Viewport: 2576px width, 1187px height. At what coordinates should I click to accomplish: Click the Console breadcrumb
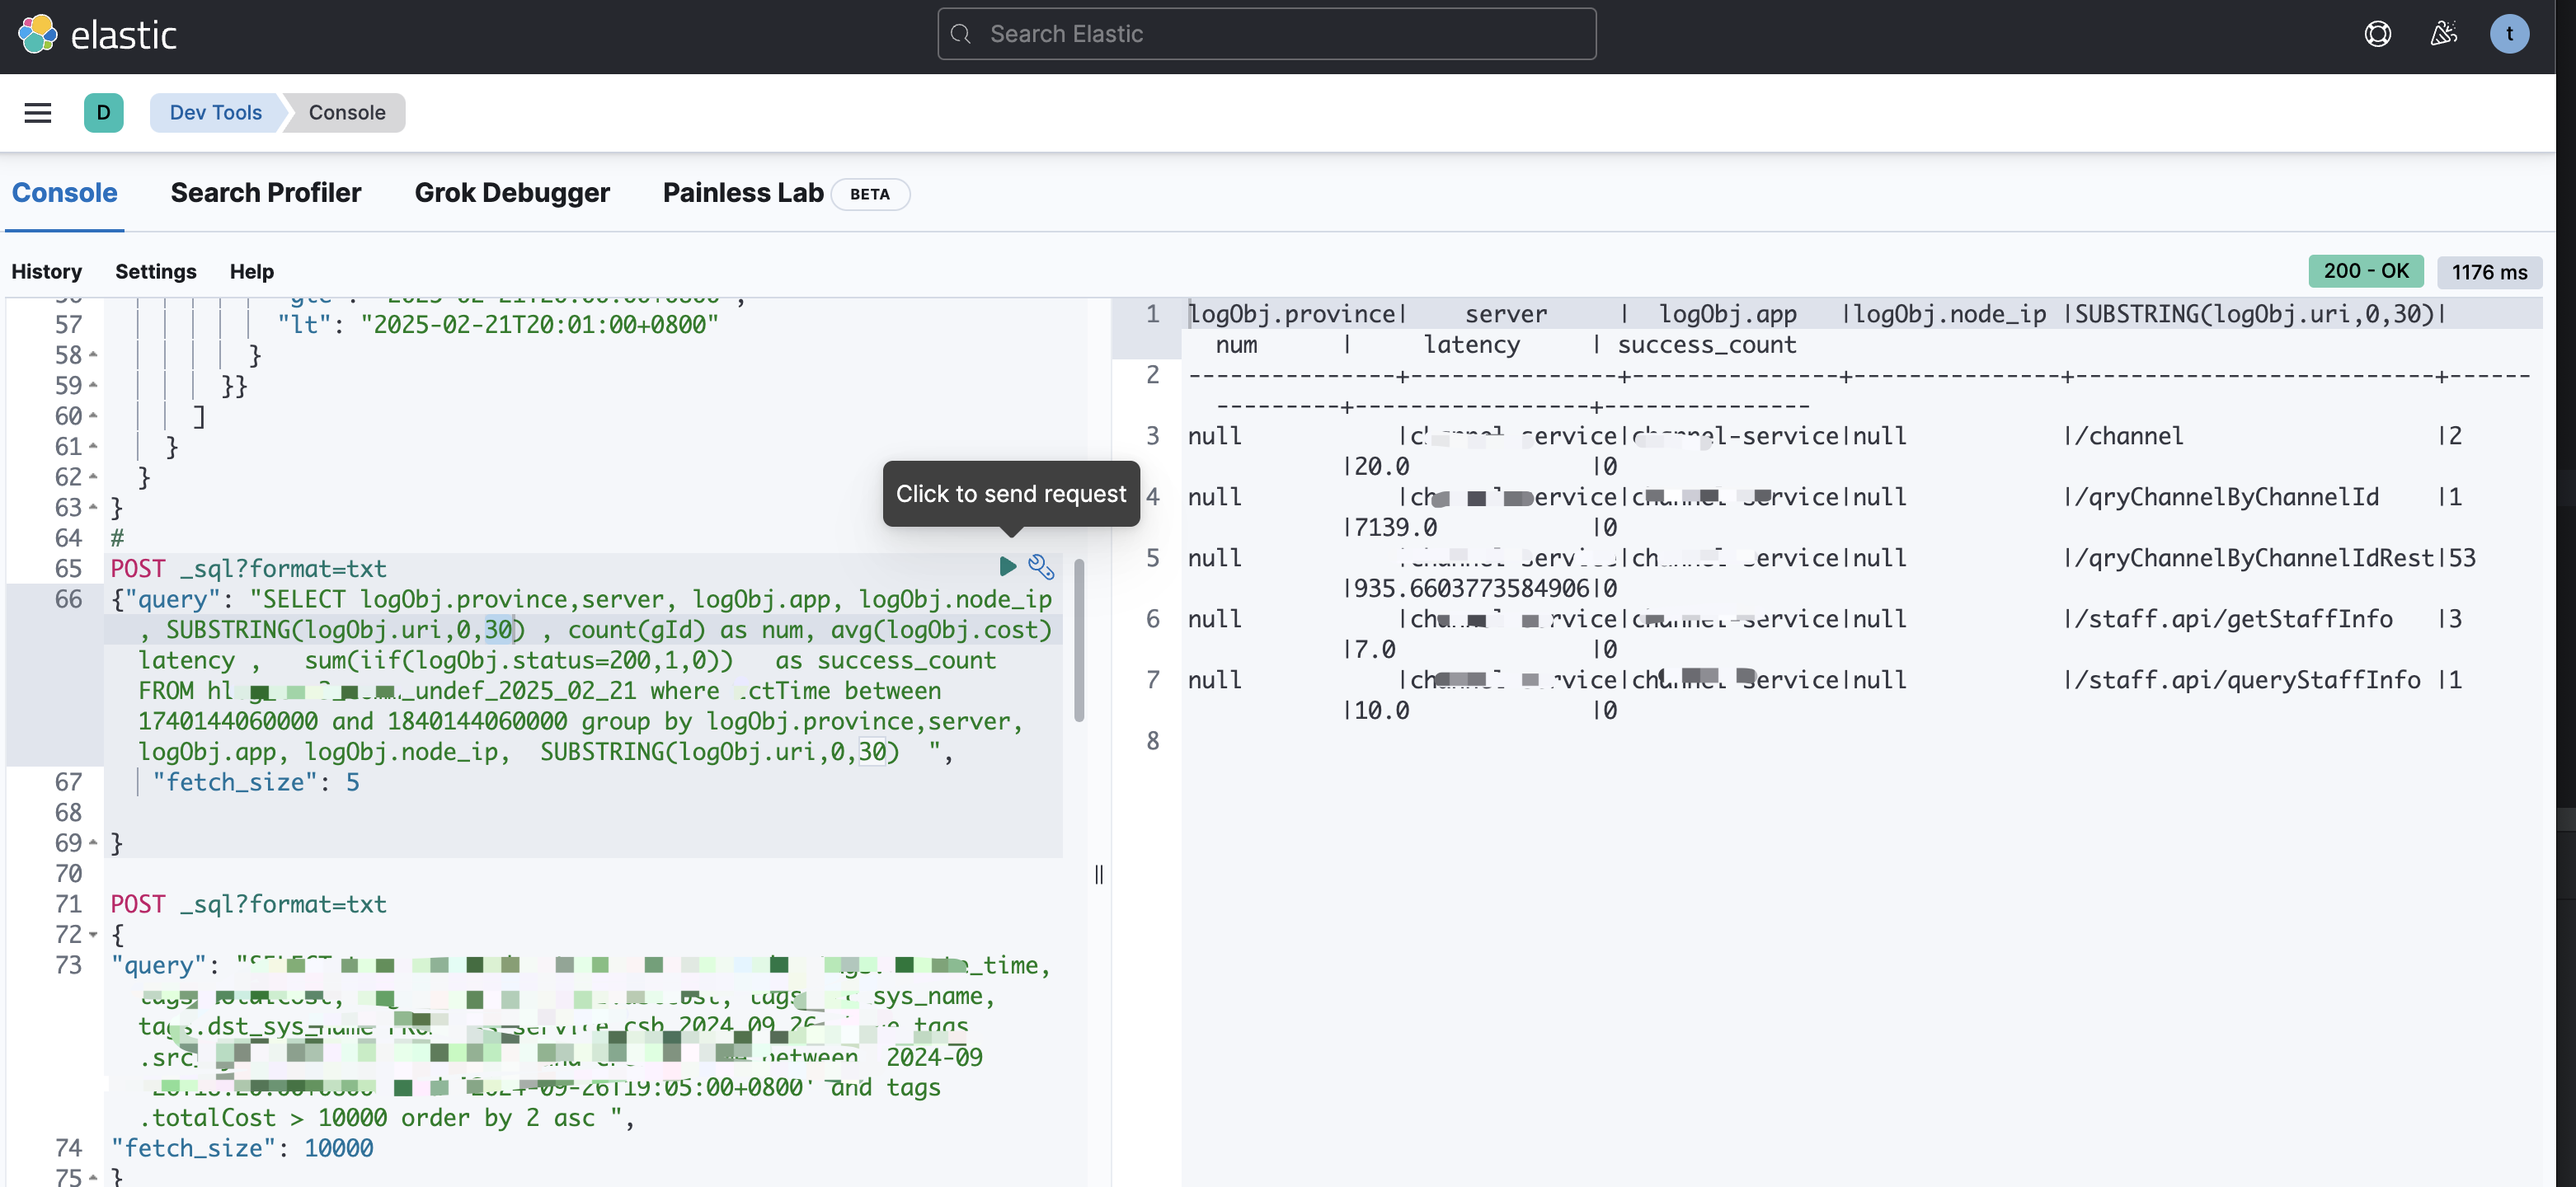(x=346, y=112)
